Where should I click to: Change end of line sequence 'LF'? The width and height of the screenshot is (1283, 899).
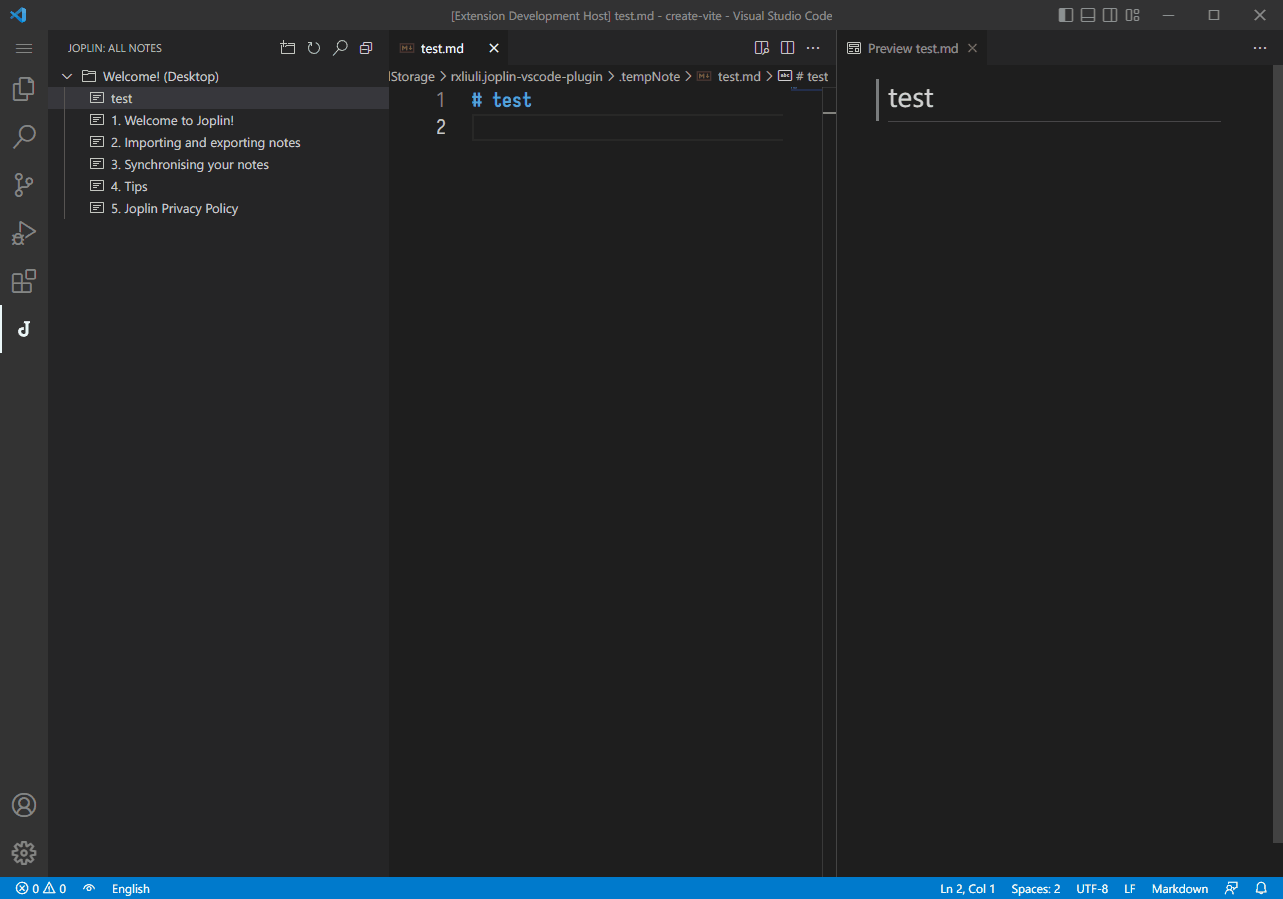1129,889
